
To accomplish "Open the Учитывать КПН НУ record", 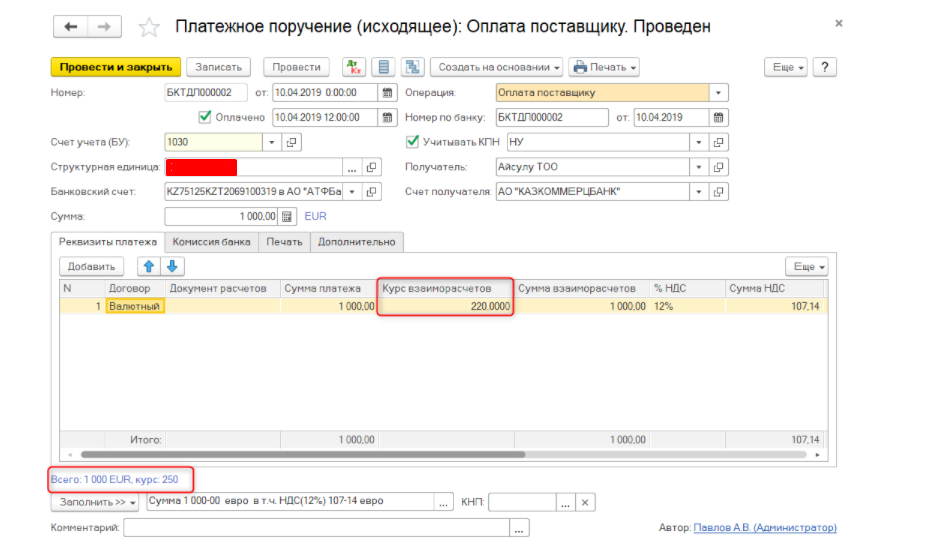I will click(x=718, y=142).
